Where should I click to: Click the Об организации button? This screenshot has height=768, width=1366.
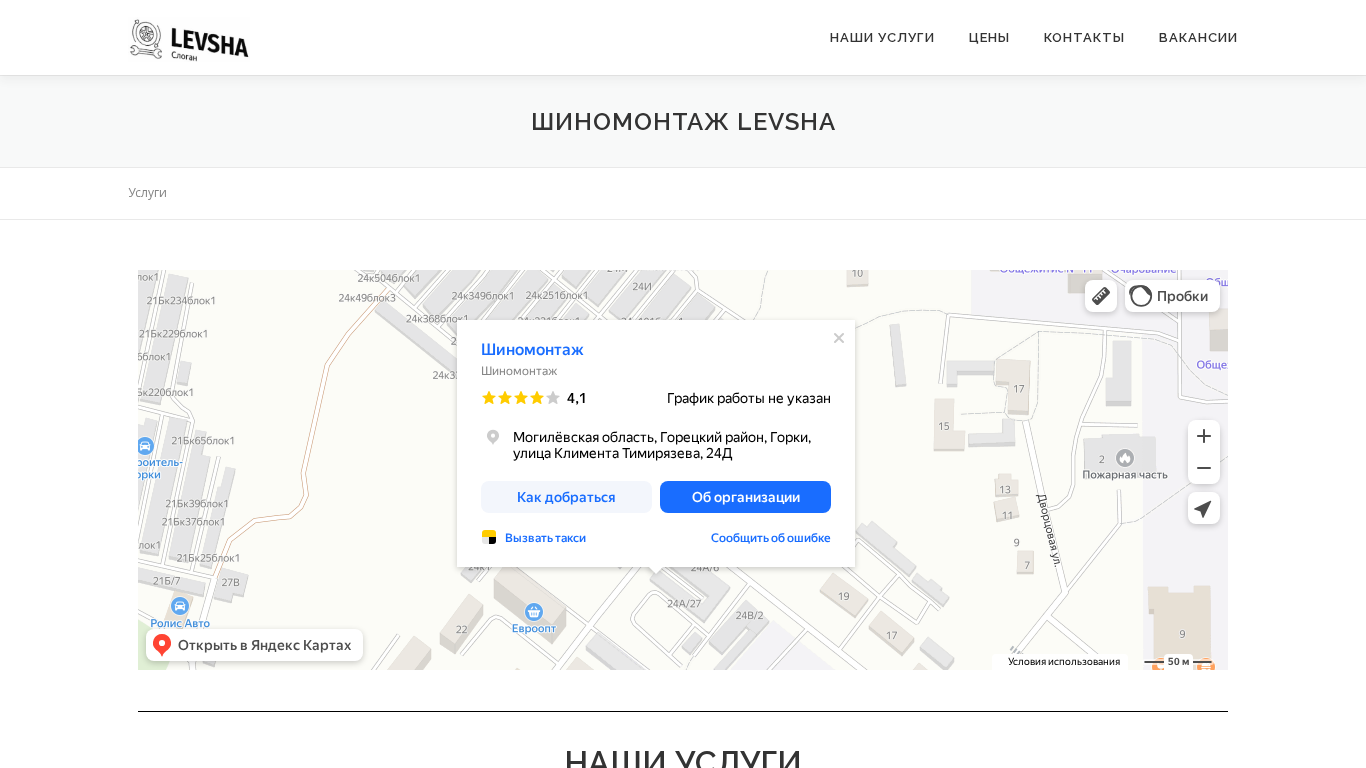pyautogui.click(x=746, y=497)
